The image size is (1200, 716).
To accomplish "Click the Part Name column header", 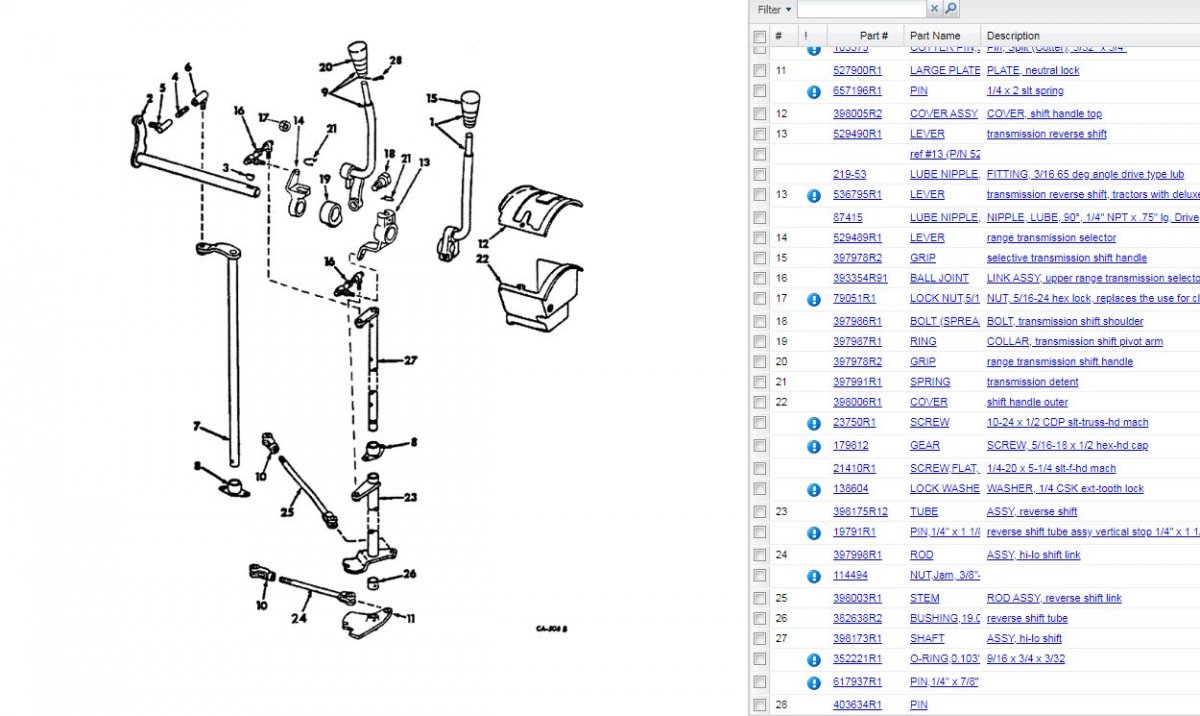I will 934,36.
